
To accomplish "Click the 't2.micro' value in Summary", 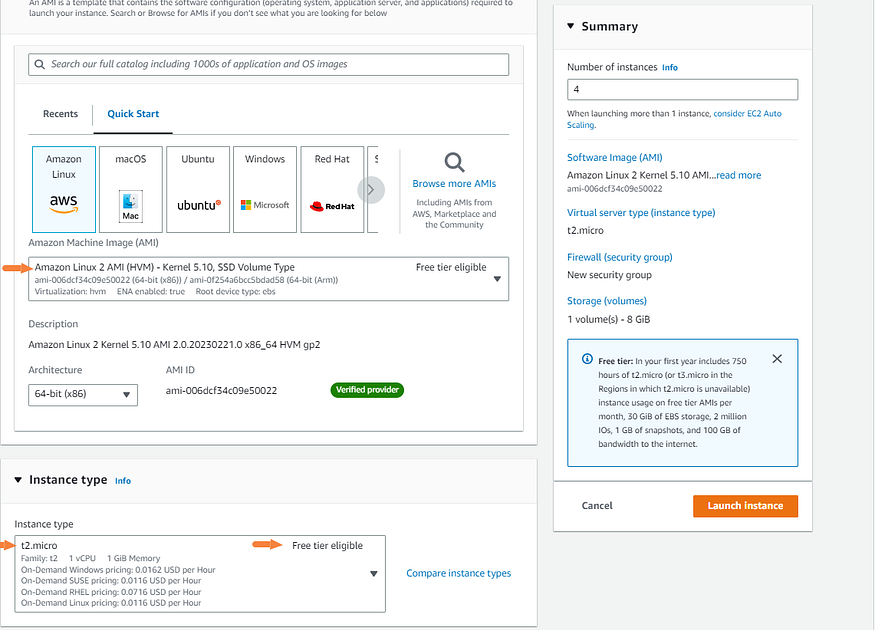I will point(585,230).
